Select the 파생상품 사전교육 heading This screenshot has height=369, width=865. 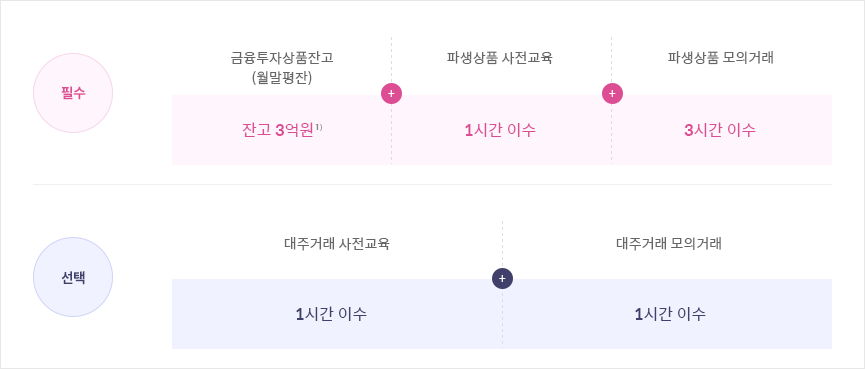click(499, 58)
